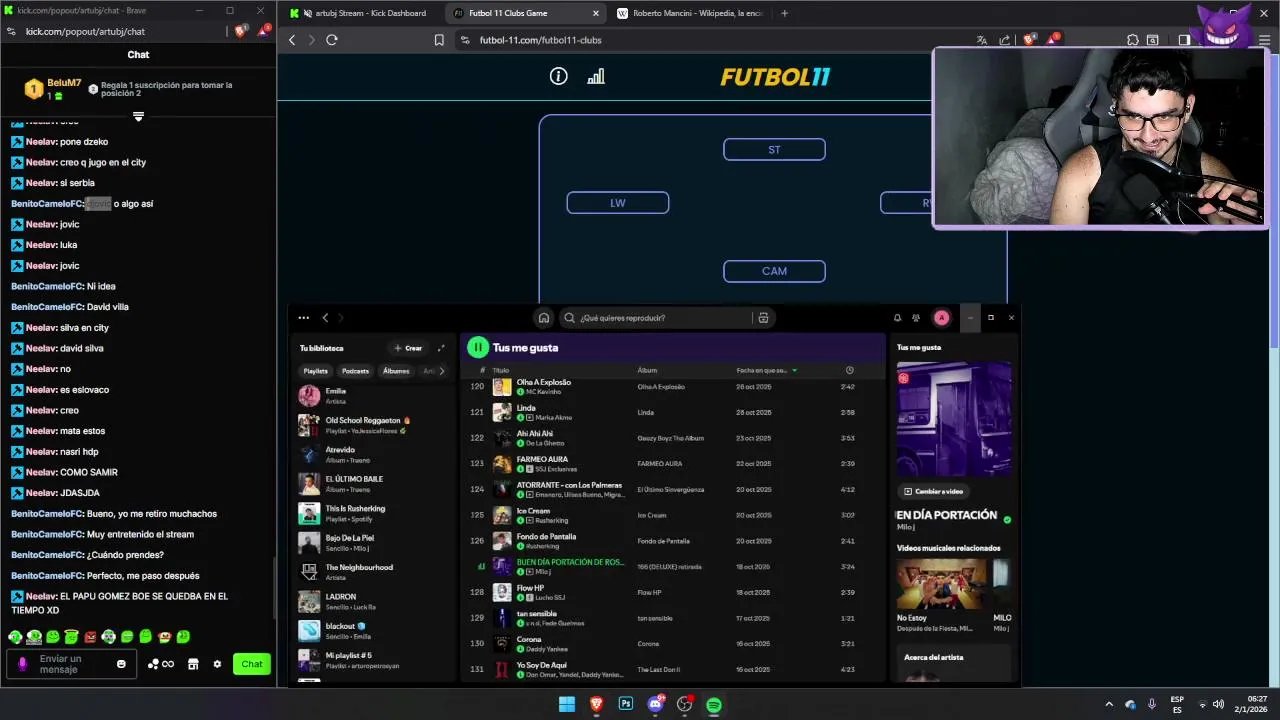Image resolution: width=1280 pixels, height=720 pixels.
Task: Click Crear button in Spotify library
Action: pos(408,348)
